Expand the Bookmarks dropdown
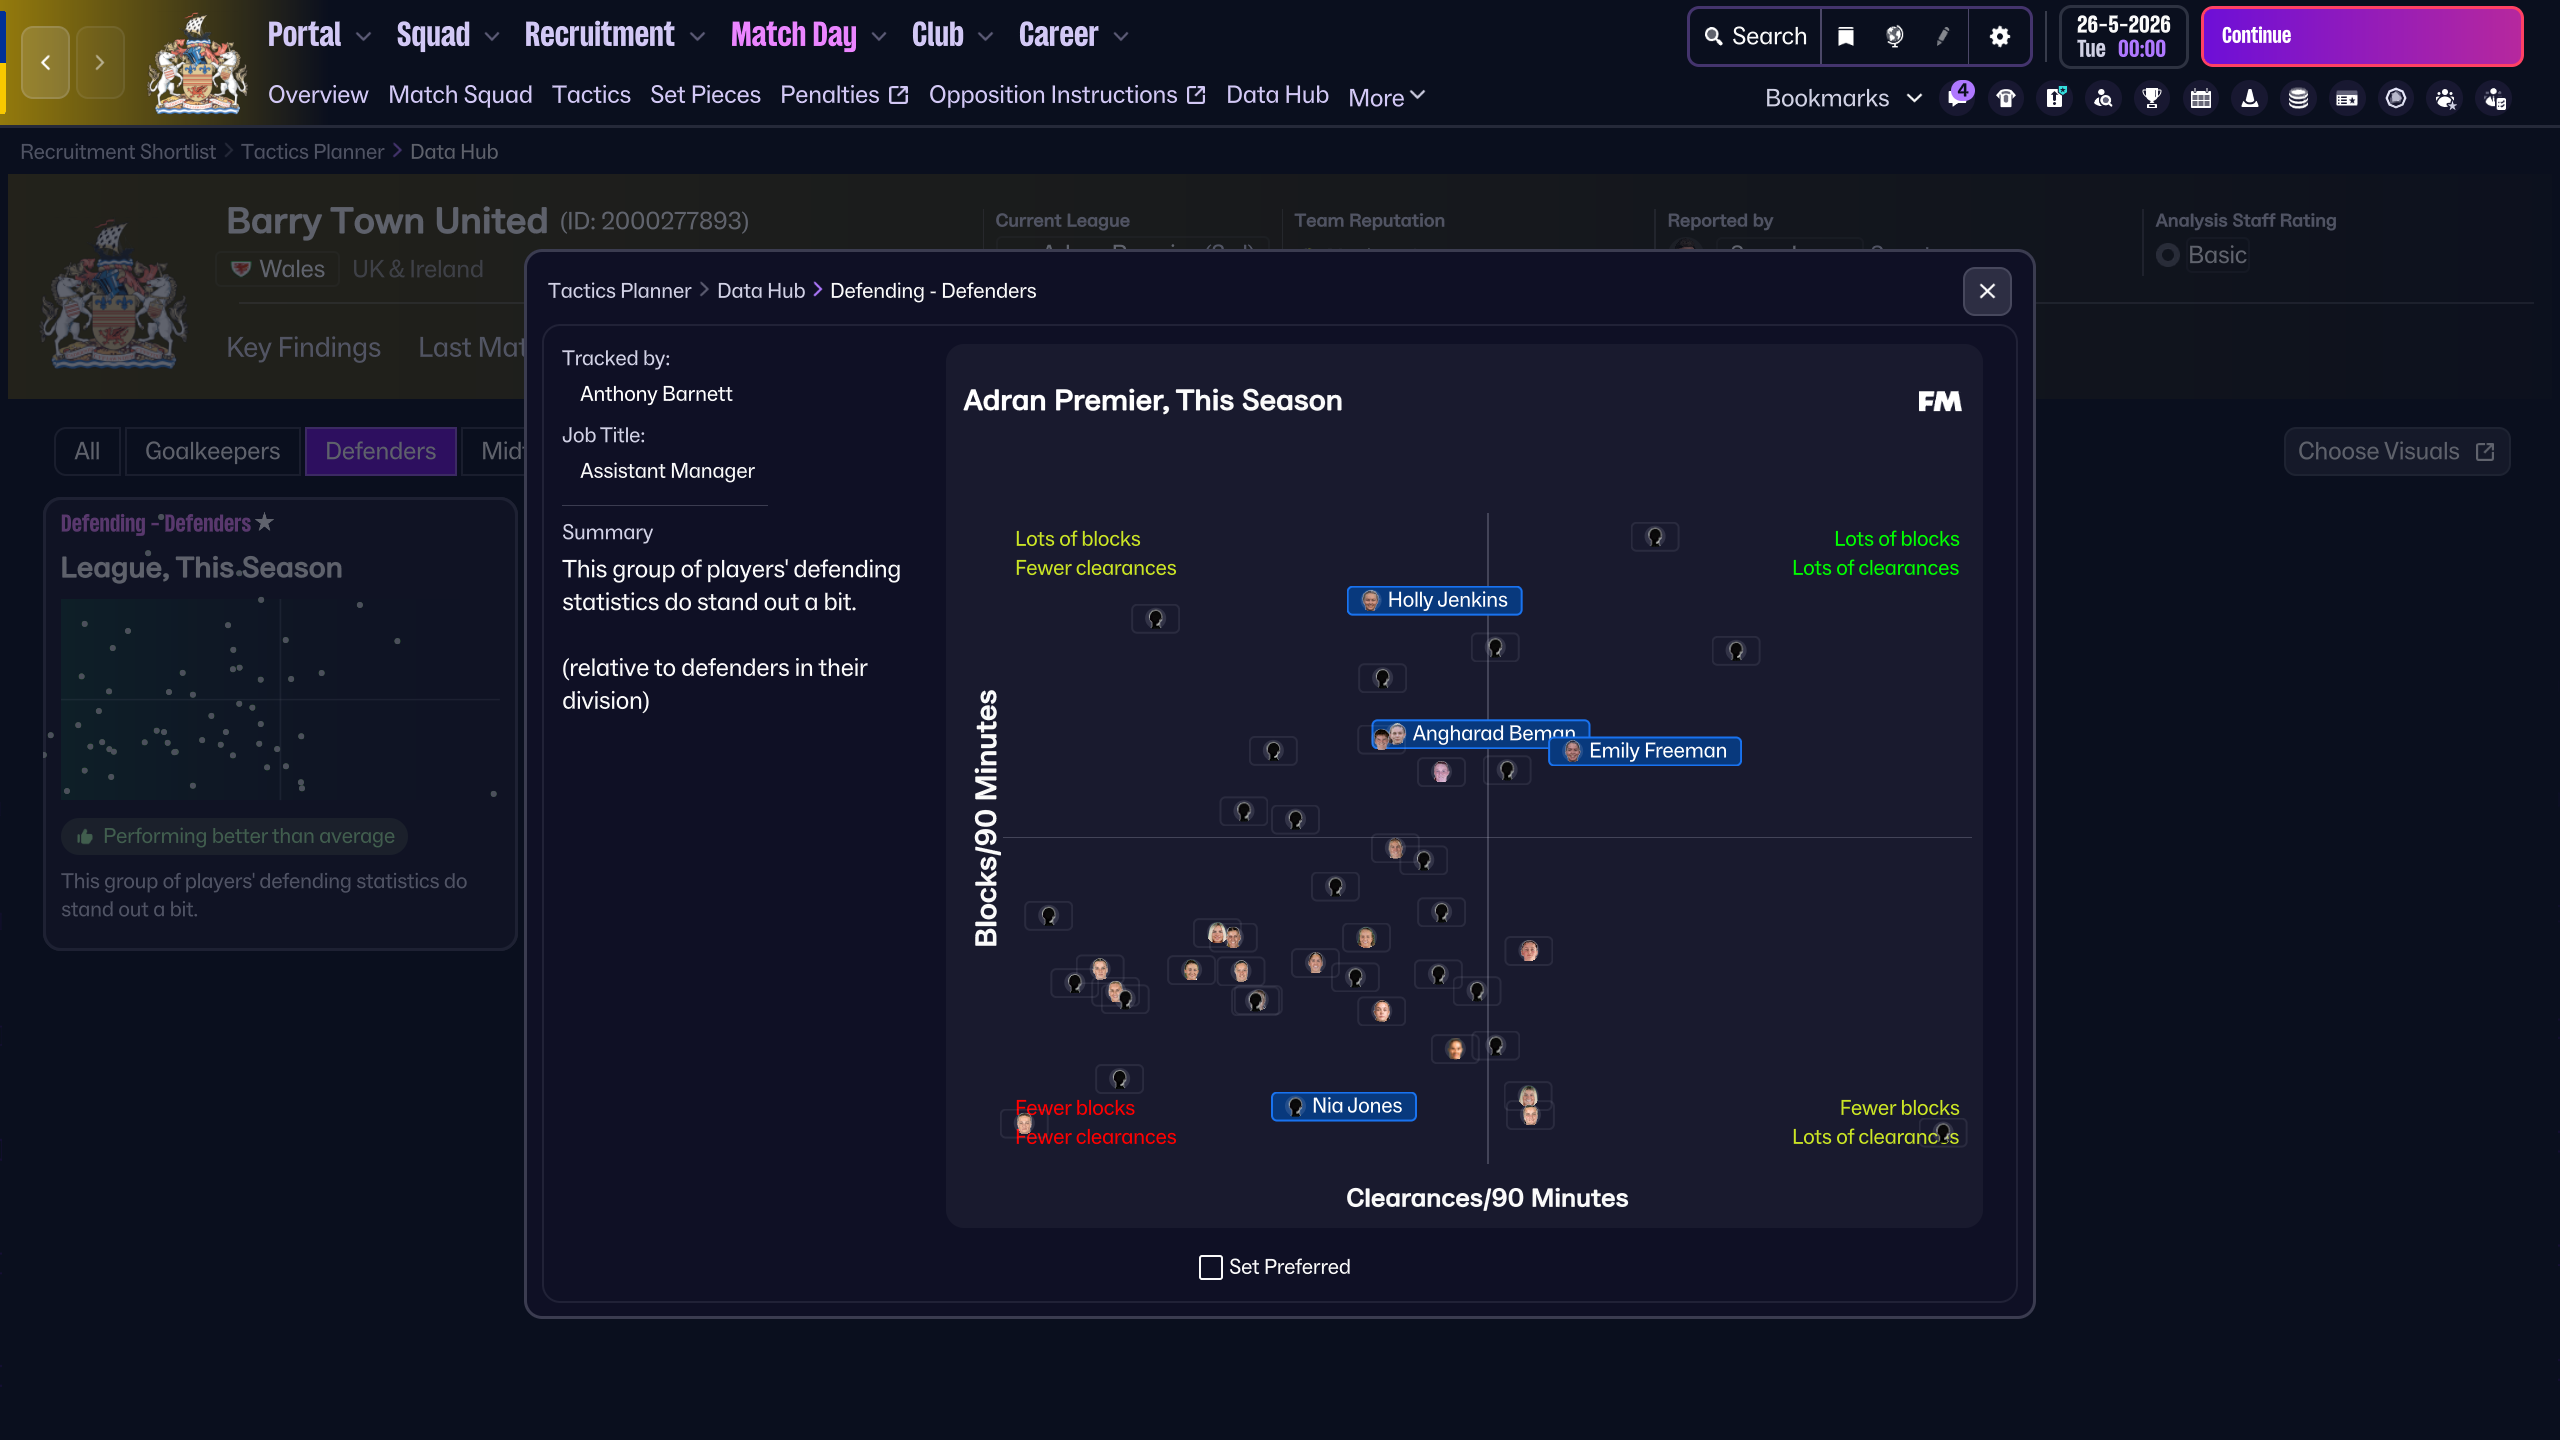Viewport: 2560px width, 1440px height. [1913, 98]
